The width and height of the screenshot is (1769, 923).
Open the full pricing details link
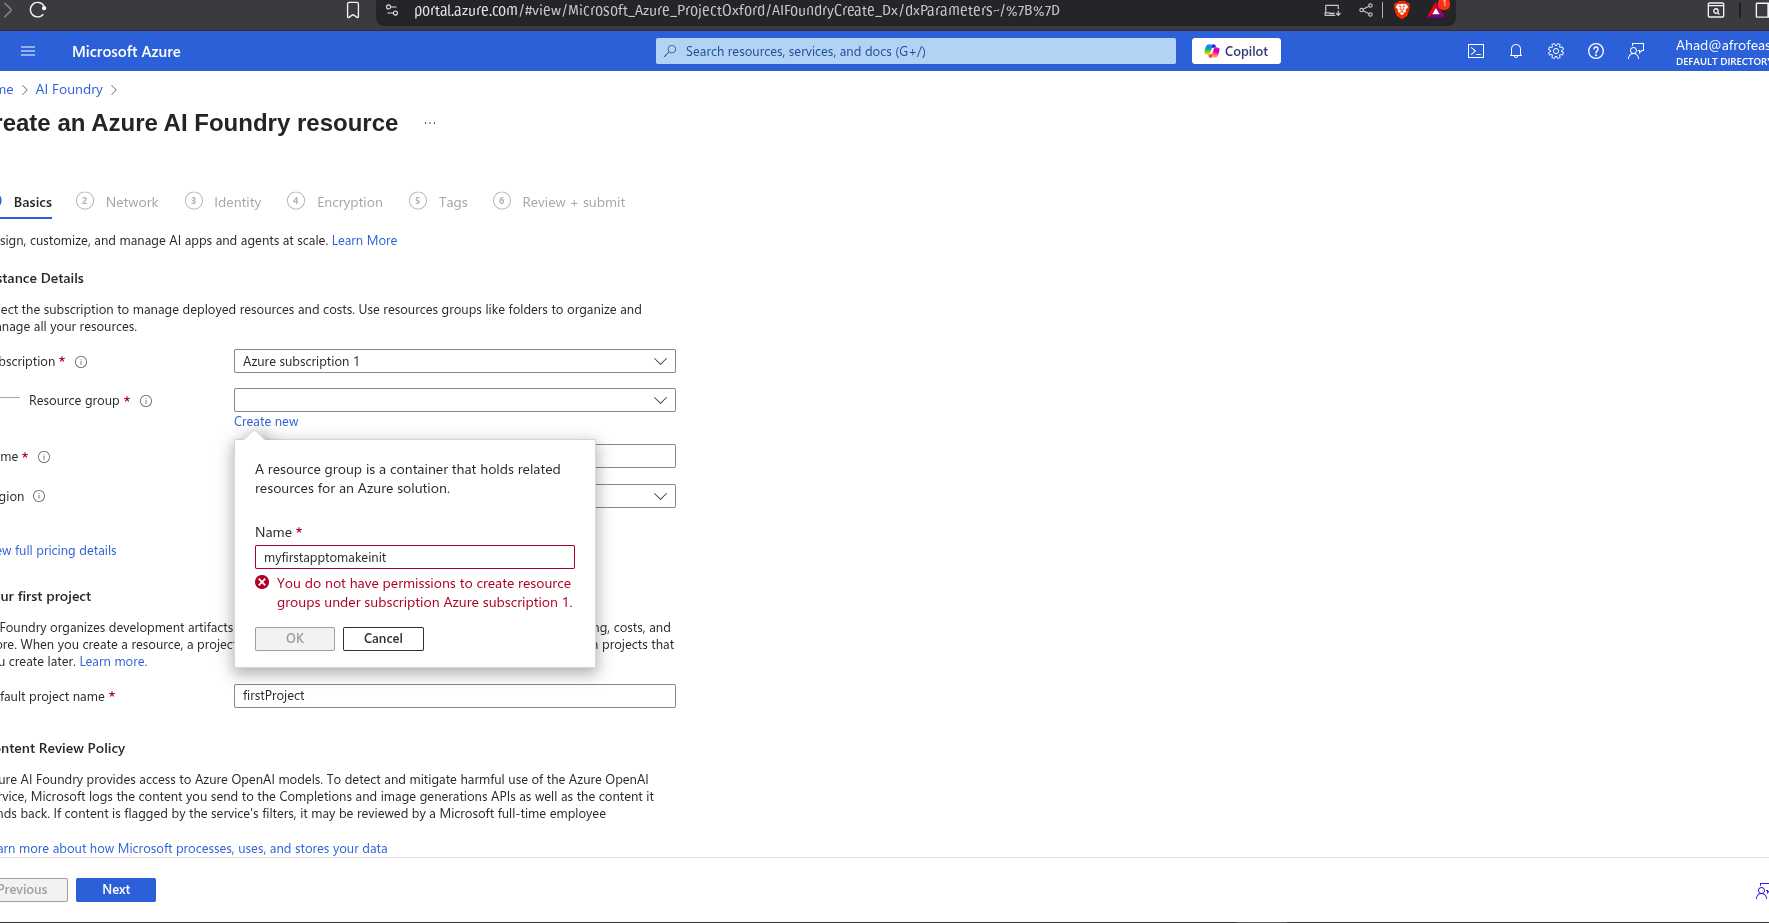[x=59, y=551]
